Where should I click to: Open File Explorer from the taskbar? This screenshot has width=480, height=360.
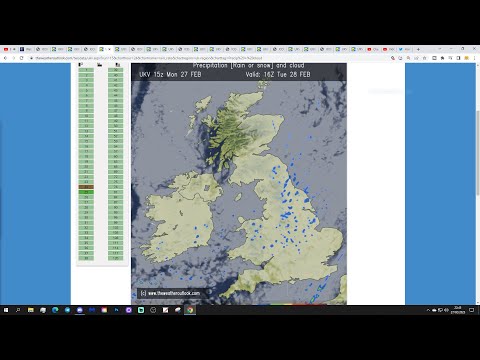[x=31, y=310]
